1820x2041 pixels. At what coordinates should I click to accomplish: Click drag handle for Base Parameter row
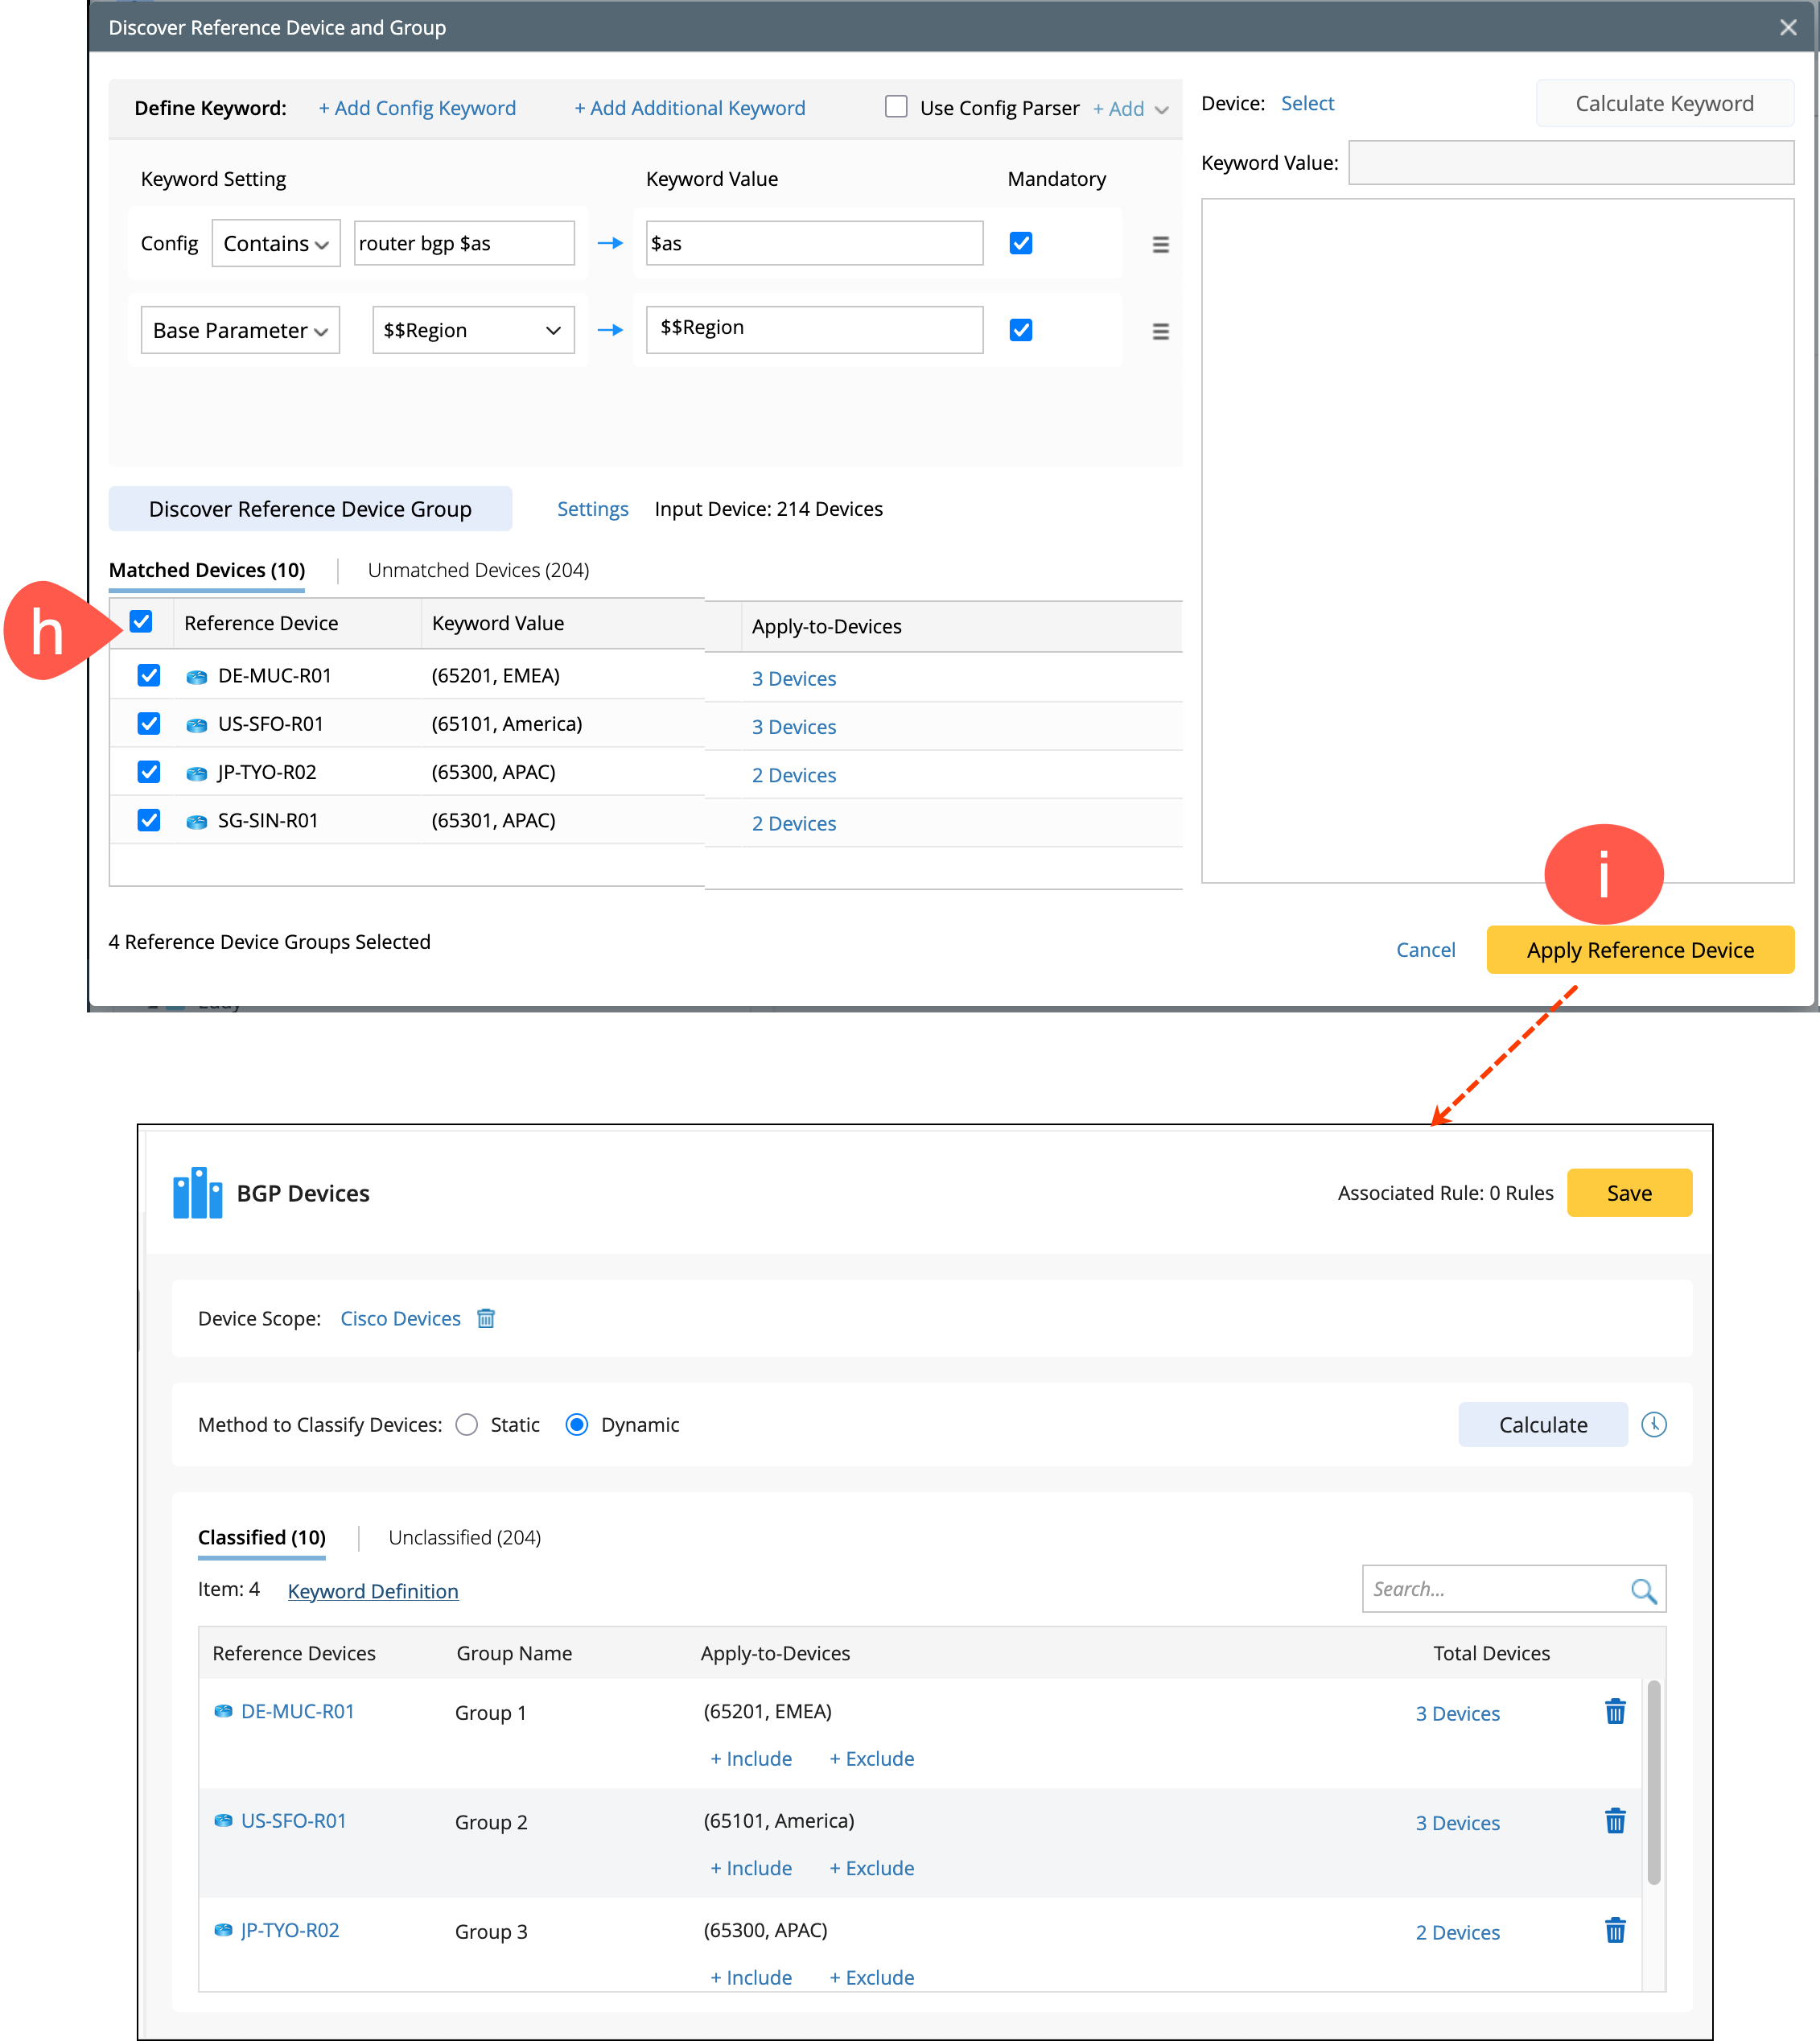tap(1160, 331)
